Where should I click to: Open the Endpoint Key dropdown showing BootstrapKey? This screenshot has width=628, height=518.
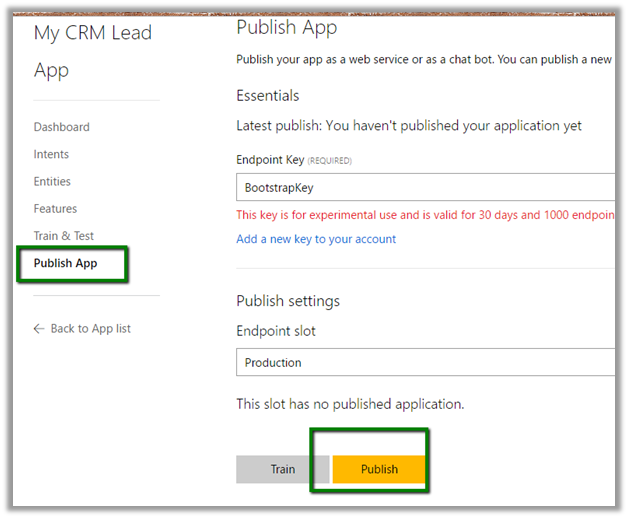pyautogui.click(x=425, y=187)
